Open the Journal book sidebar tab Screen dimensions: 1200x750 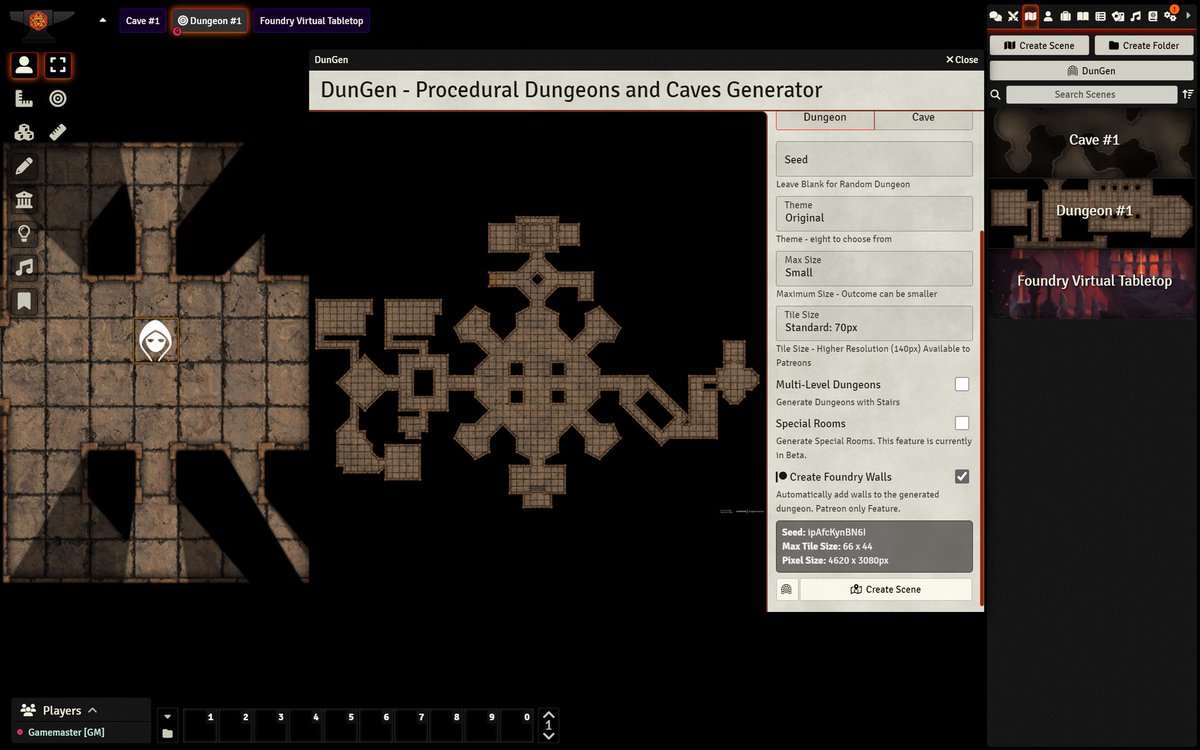coord(1082,16)
